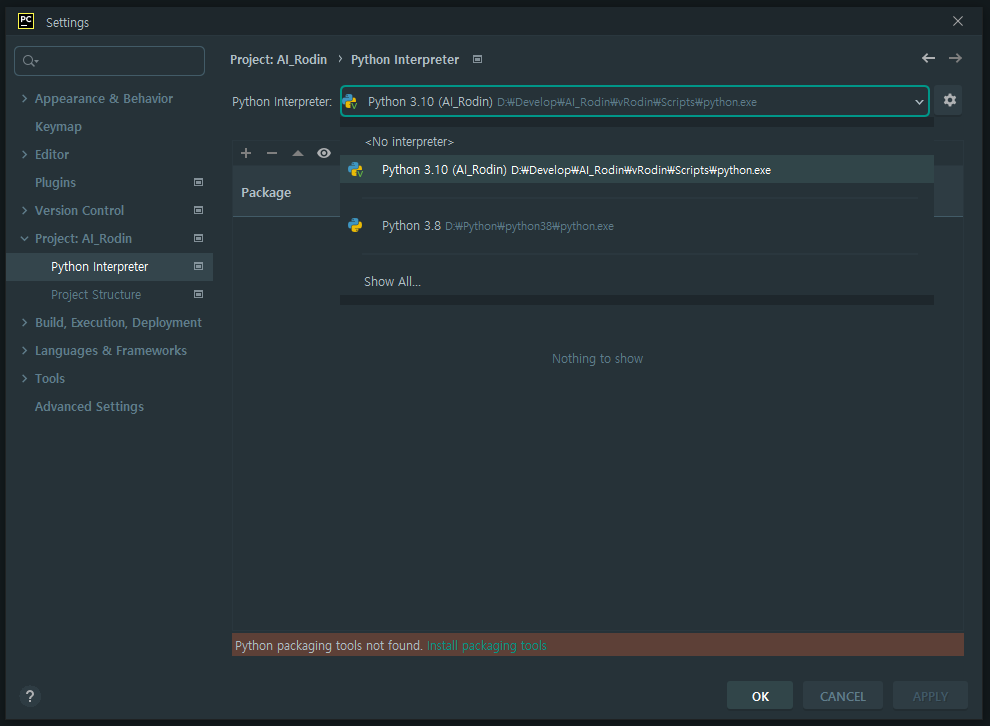
Task: Click the Package column header
Action: coord(266,193)
